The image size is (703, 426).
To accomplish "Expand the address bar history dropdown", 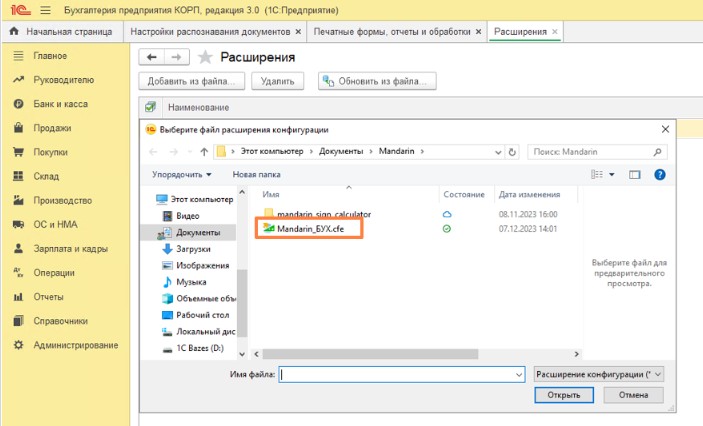I will coord(498,152).
